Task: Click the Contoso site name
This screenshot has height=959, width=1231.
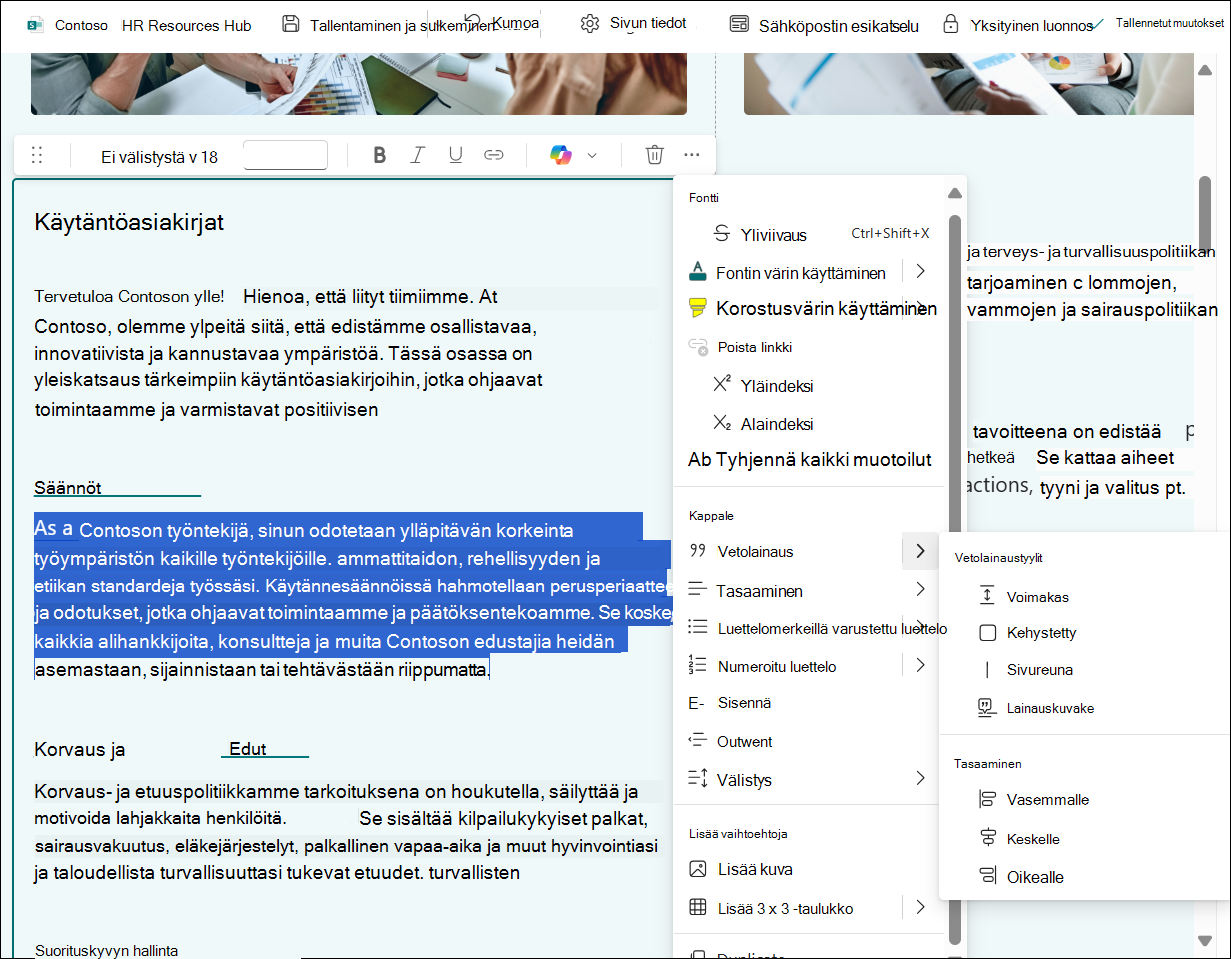Action: [x=81, y=25]
